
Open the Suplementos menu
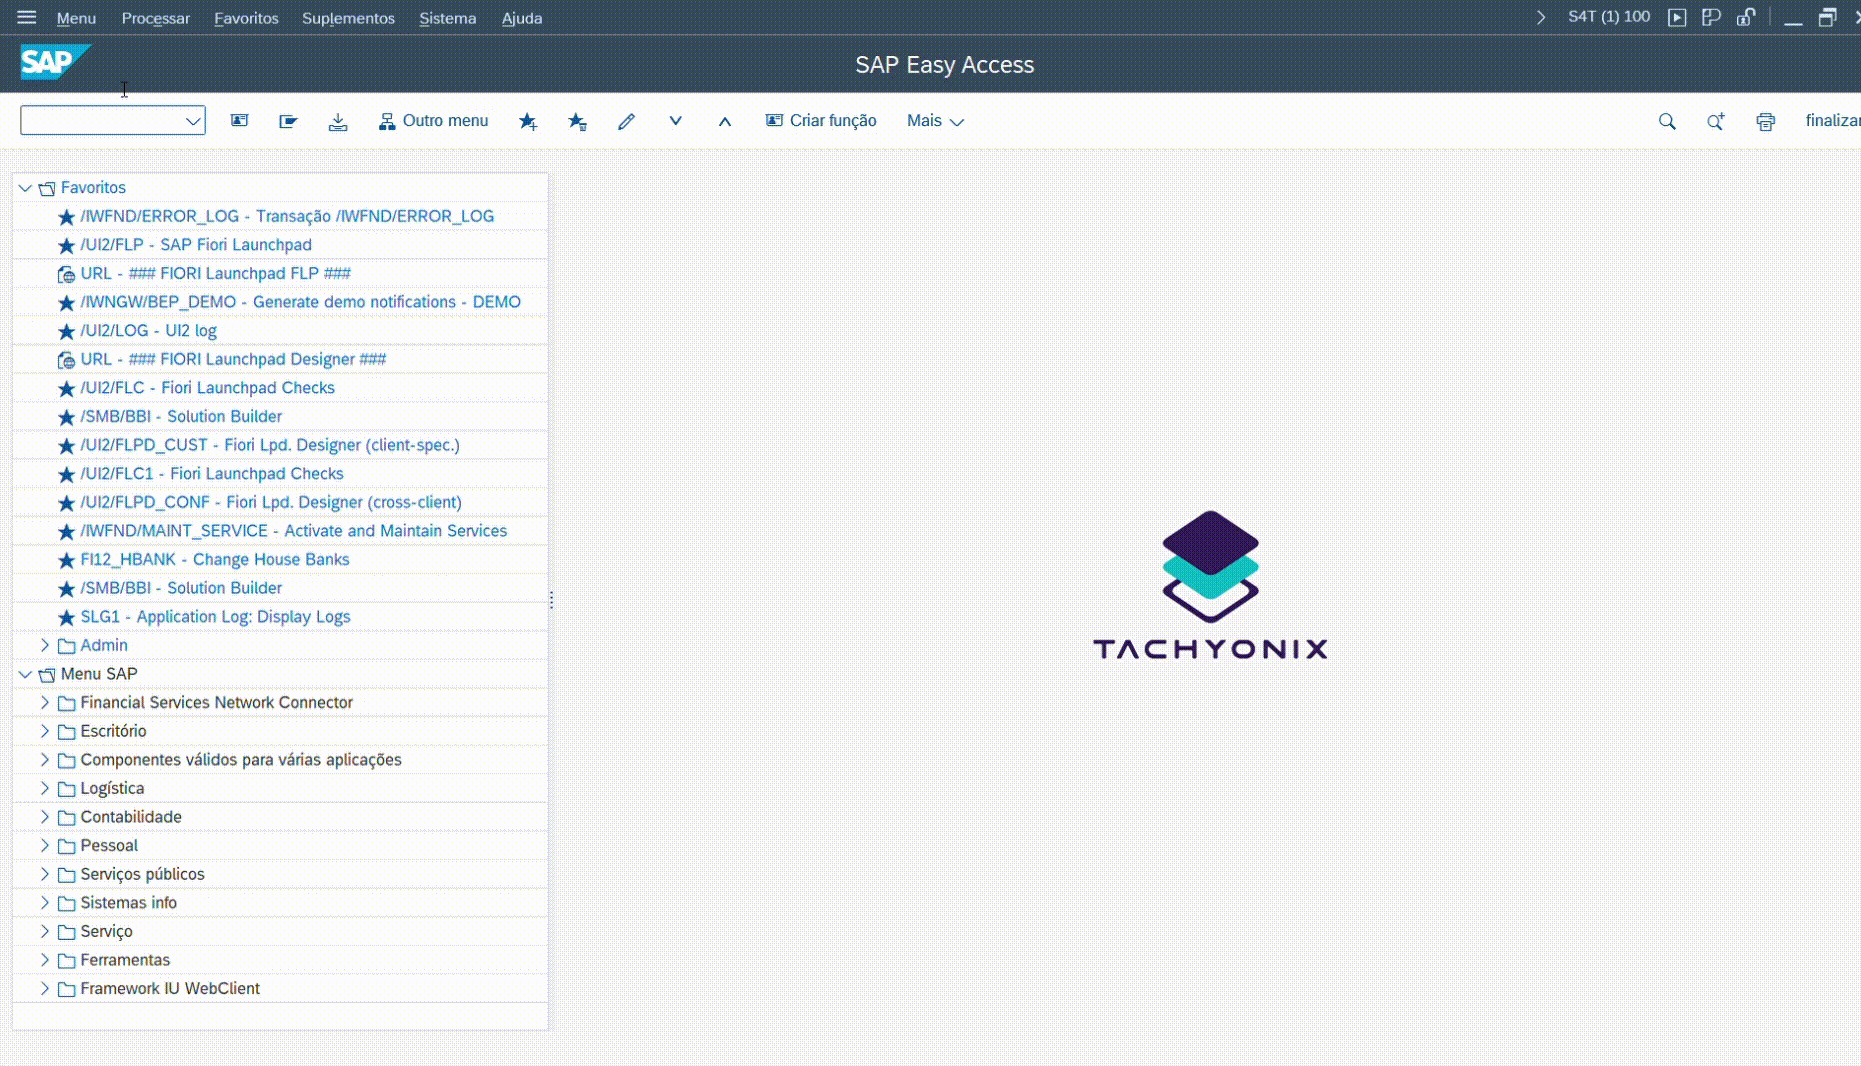pyautogui.click(x=348, y=18)
